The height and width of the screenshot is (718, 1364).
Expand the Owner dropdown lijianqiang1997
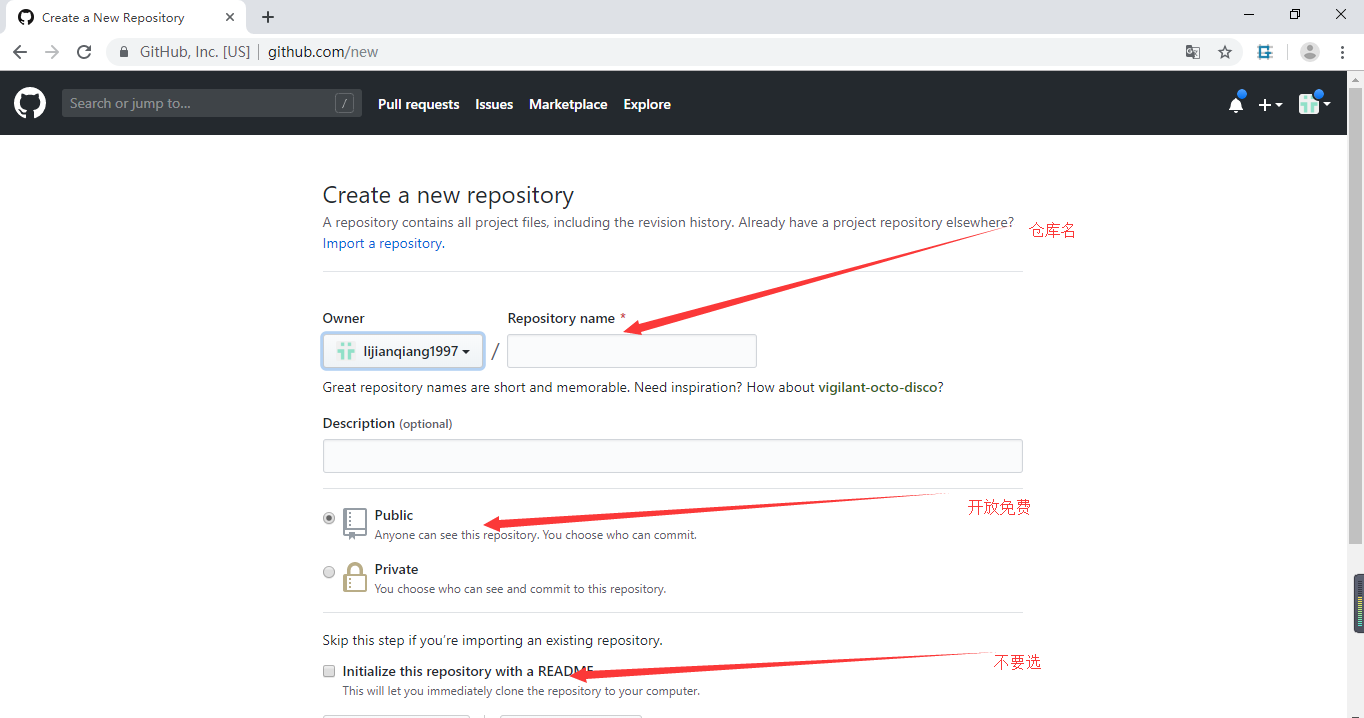(x=403, y=351)
